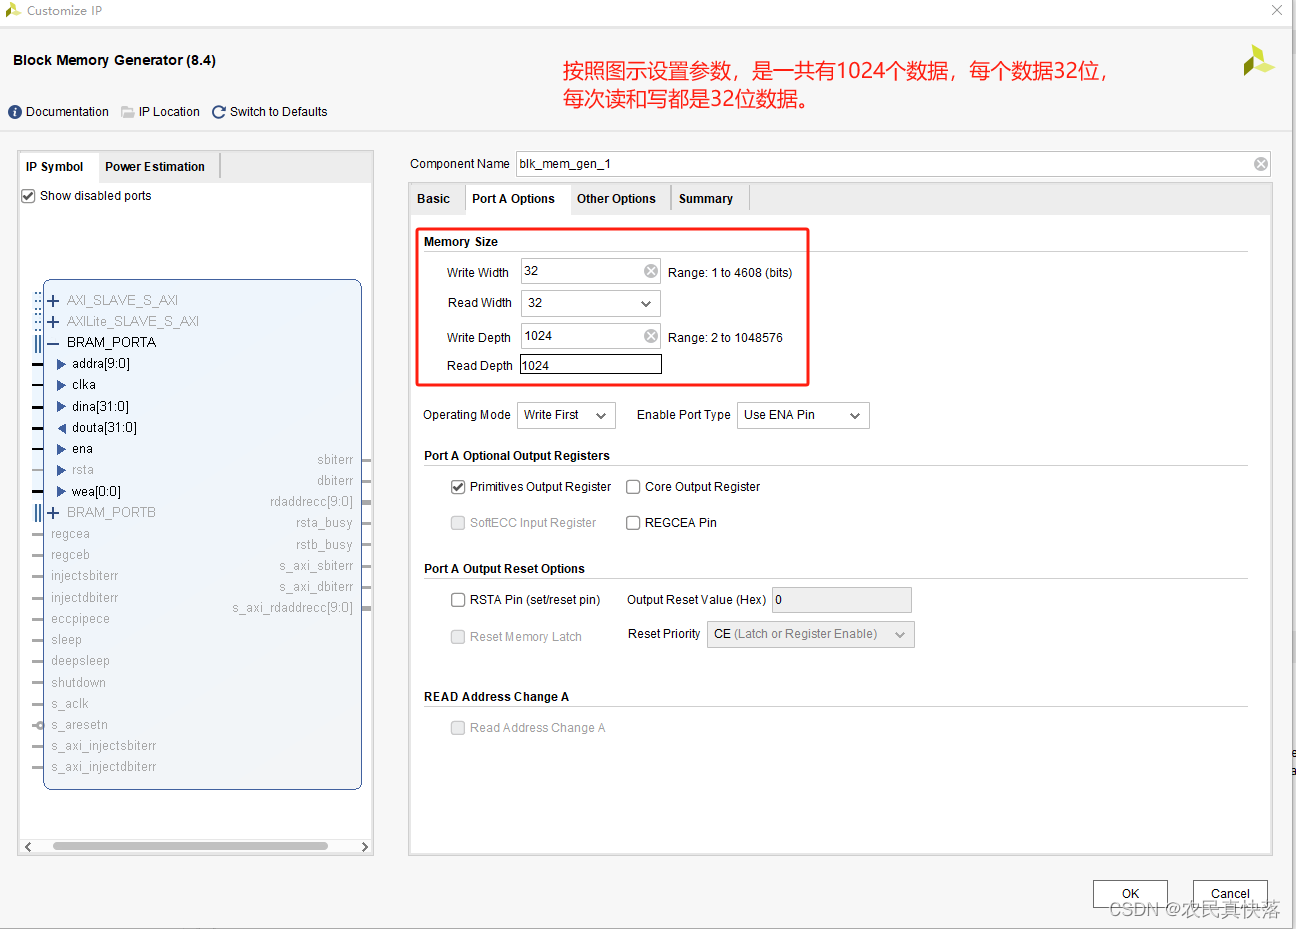Click the OK button

1130,893
